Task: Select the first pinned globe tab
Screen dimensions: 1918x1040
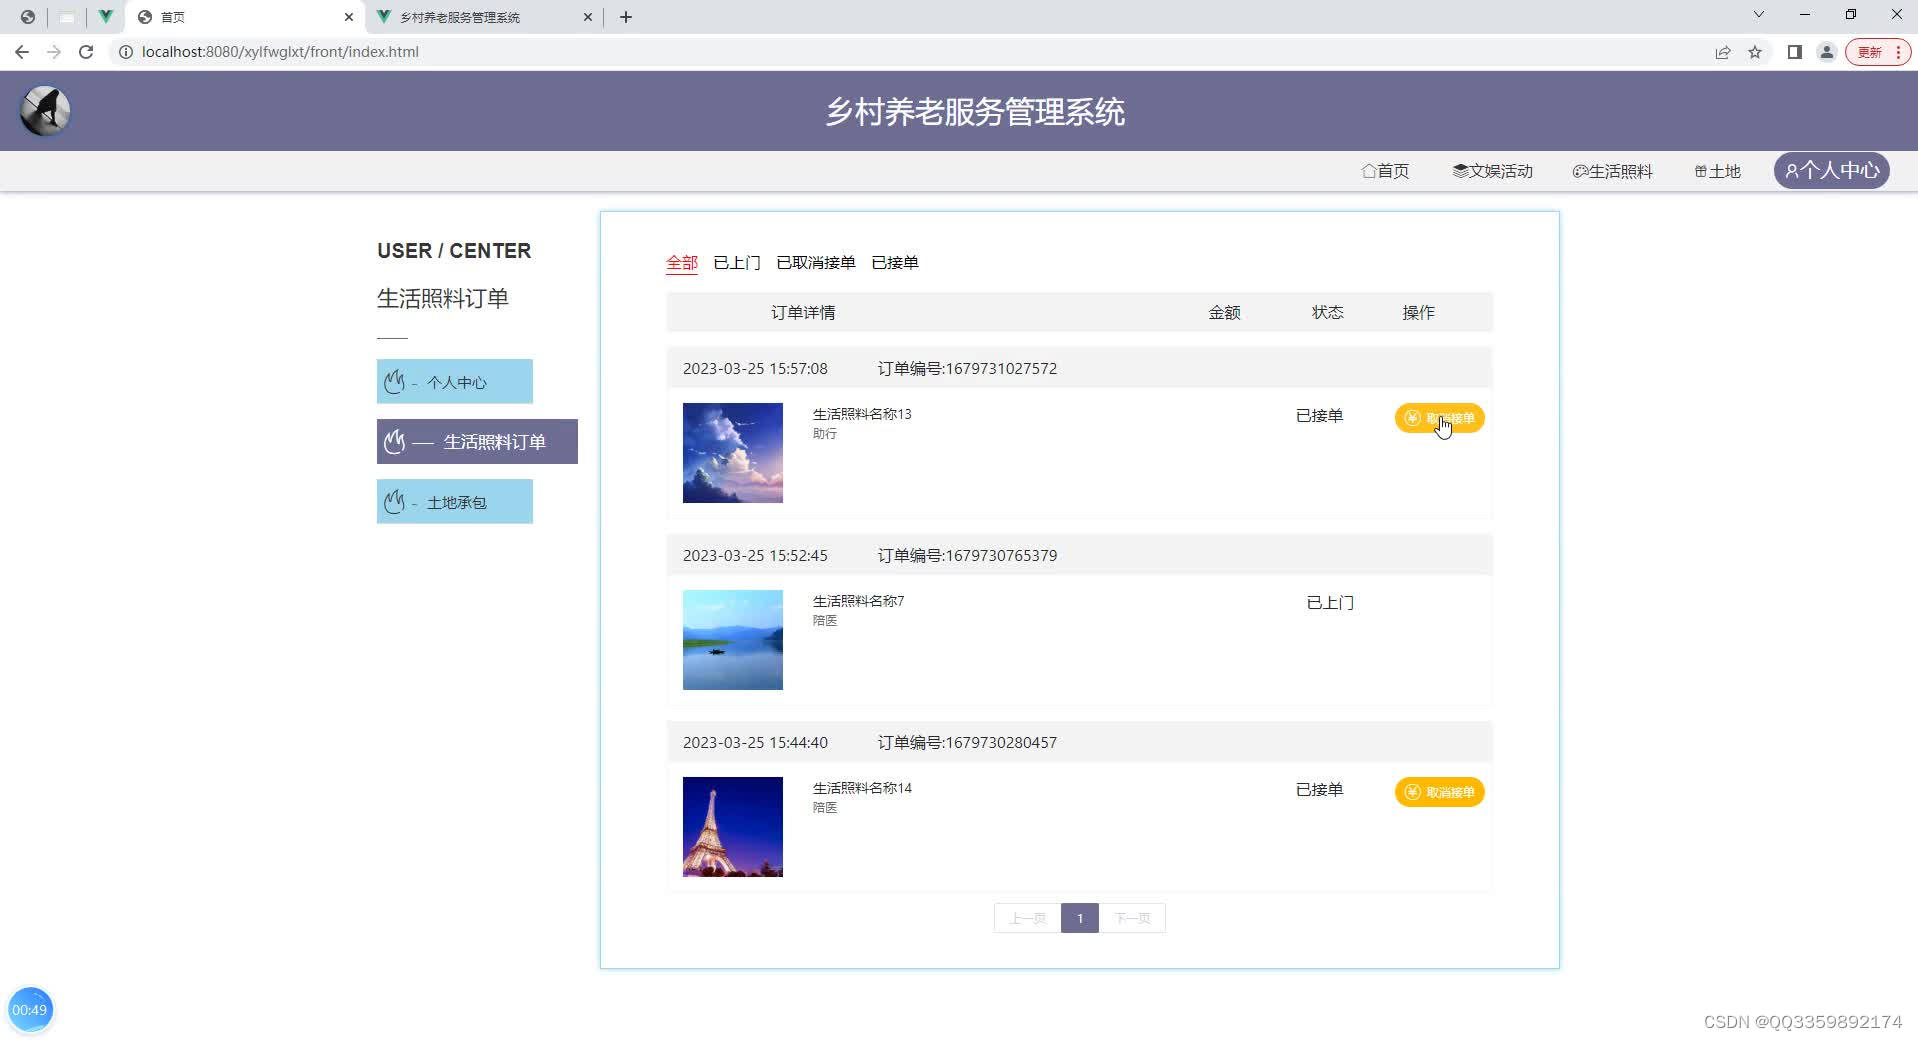Action: coord(28,17)
